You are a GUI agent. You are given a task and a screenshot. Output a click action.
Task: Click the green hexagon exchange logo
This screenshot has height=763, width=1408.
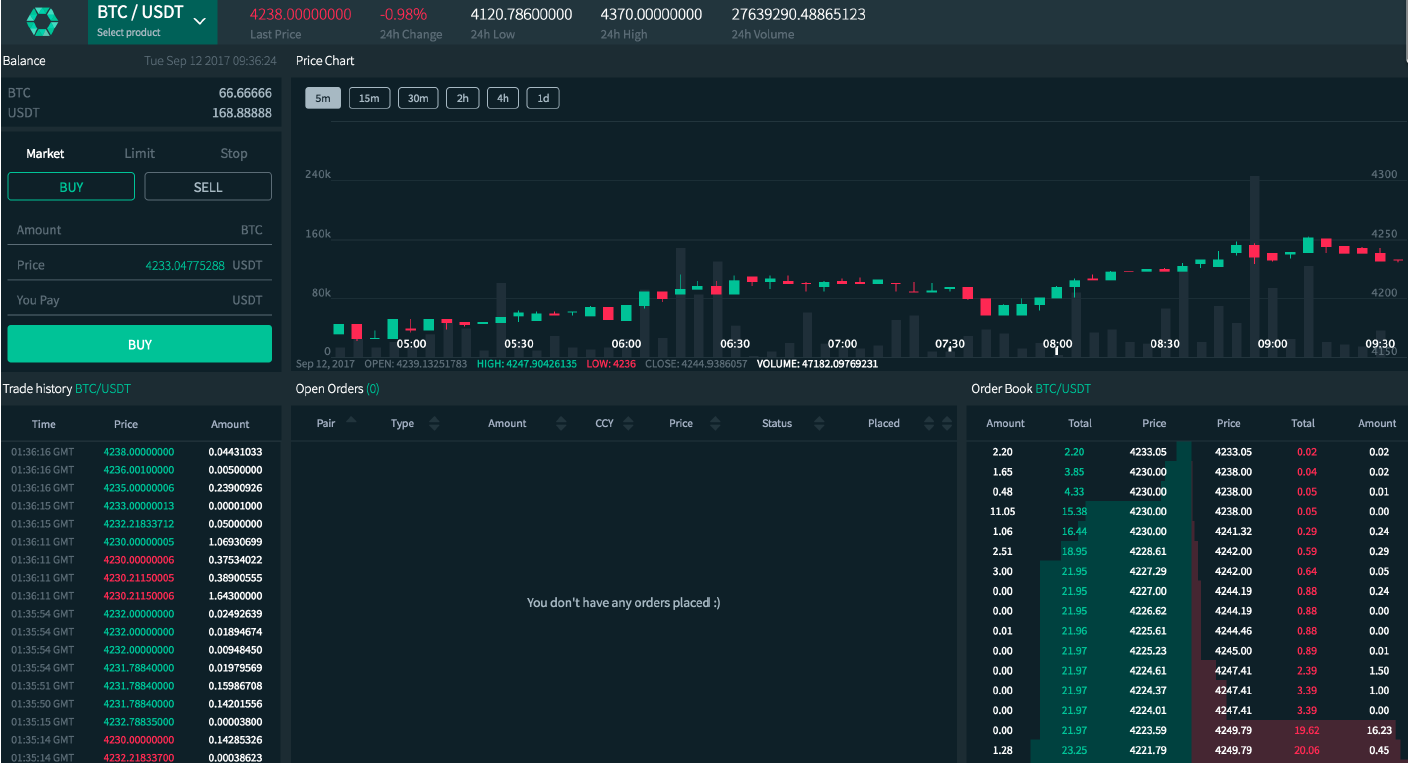click(x=43, y=21)
